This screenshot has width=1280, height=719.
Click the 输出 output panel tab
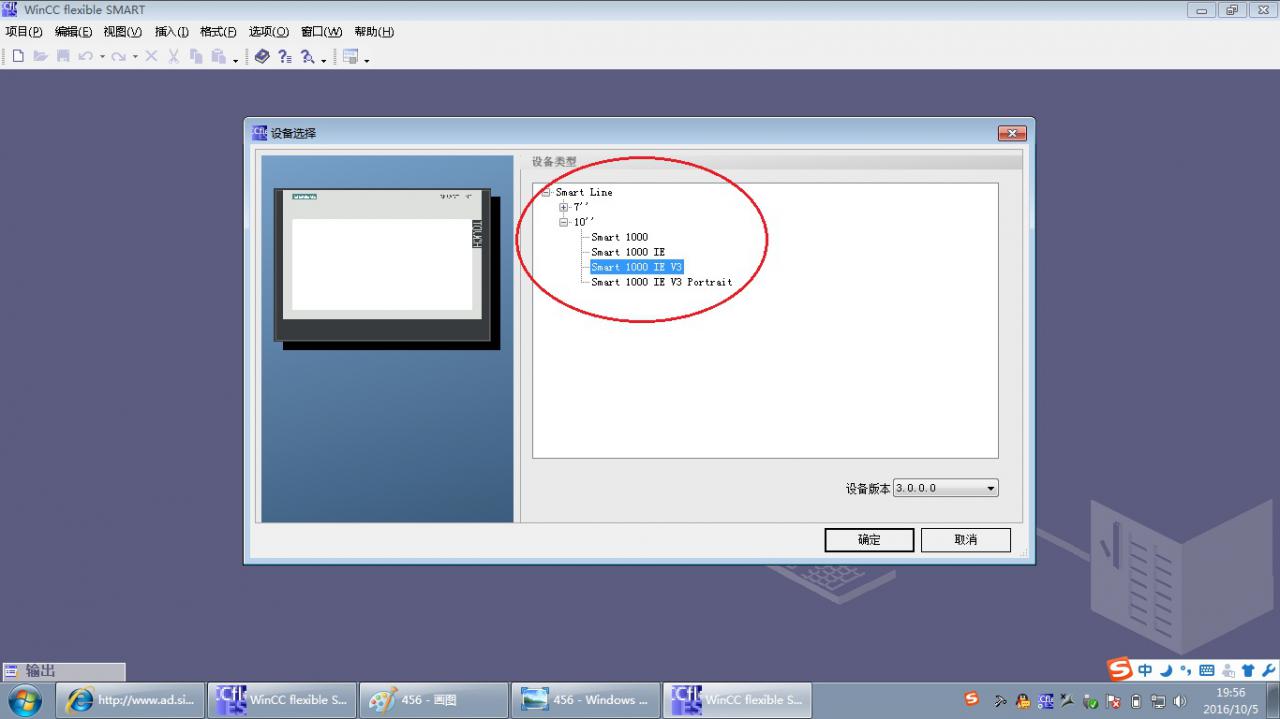pyautogui.click(x=63, y=671)
